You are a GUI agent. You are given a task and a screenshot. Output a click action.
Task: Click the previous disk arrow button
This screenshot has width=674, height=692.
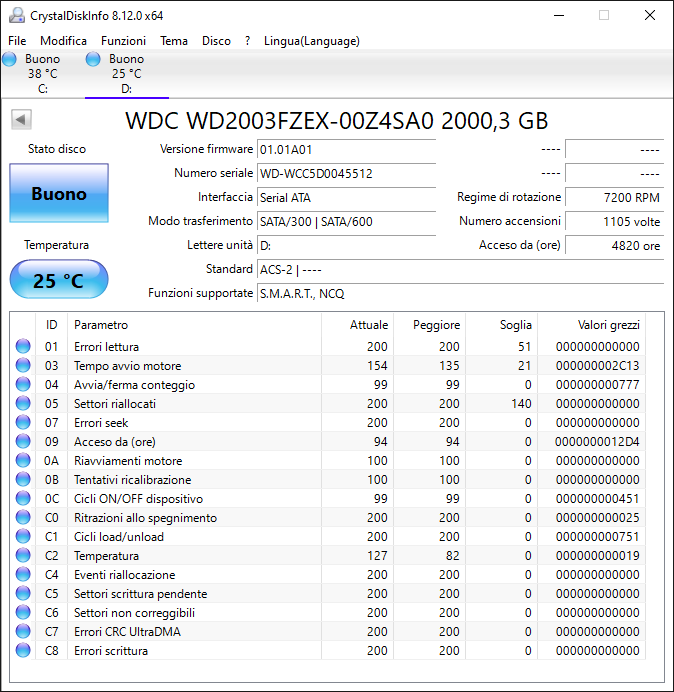click(21, 119)
